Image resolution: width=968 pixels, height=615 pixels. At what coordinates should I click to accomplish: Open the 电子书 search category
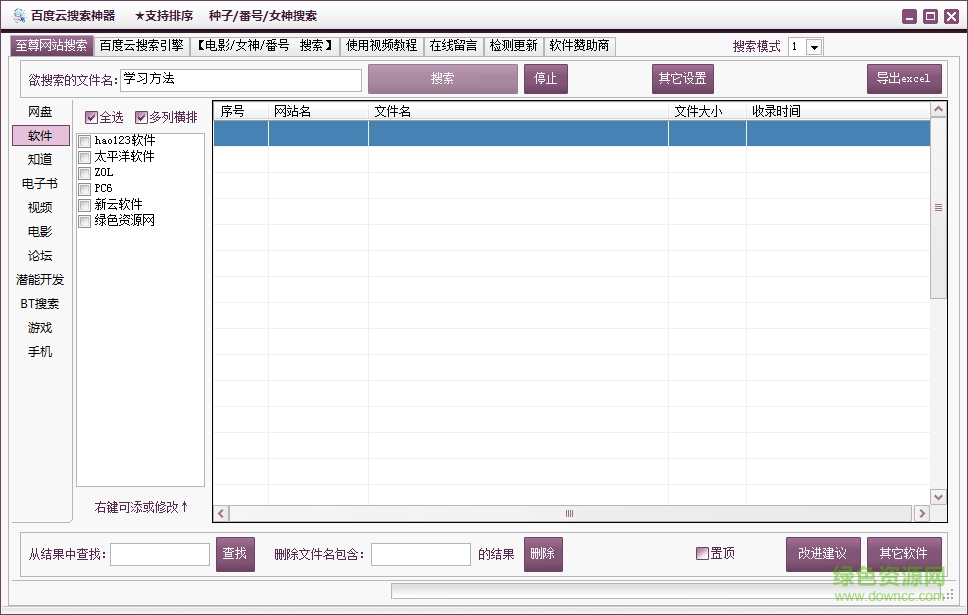[x=39, y=183]
